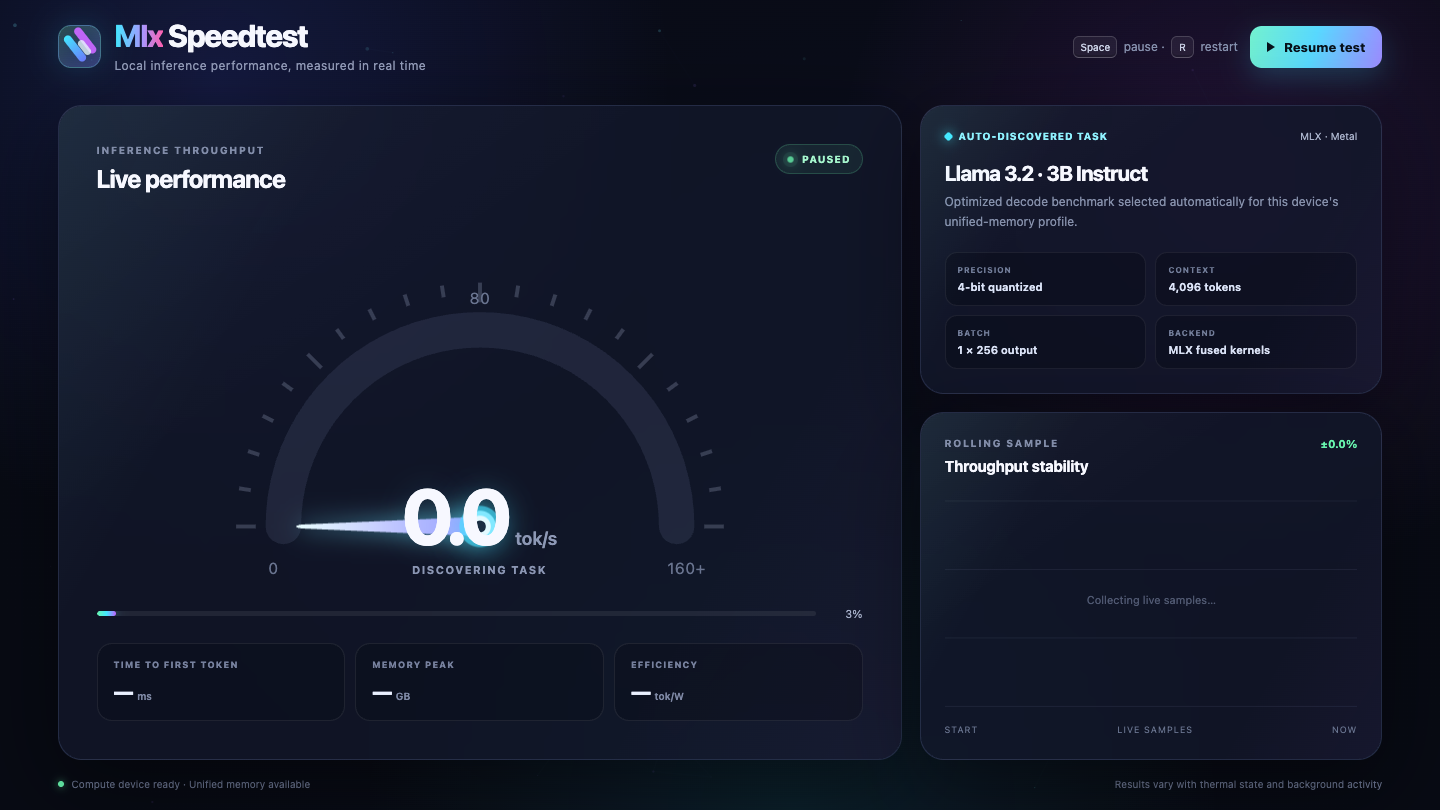Click the Batch 1 × 256 output tile
Screen dimensions: 1440x810
pyautogui.click(x=1045, y=342)
